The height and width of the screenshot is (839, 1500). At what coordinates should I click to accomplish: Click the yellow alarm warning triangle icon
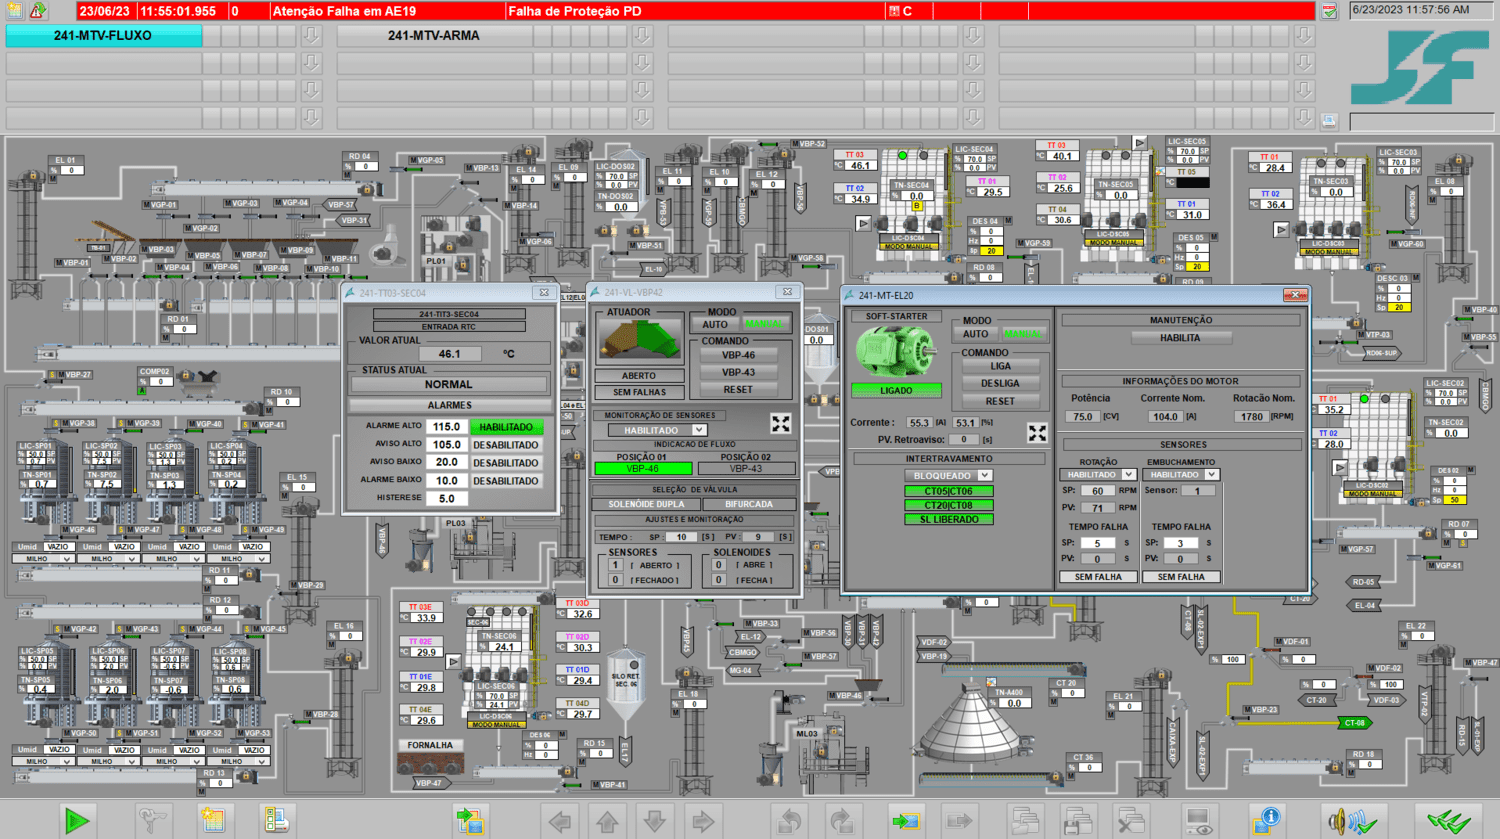coord(38,10)
